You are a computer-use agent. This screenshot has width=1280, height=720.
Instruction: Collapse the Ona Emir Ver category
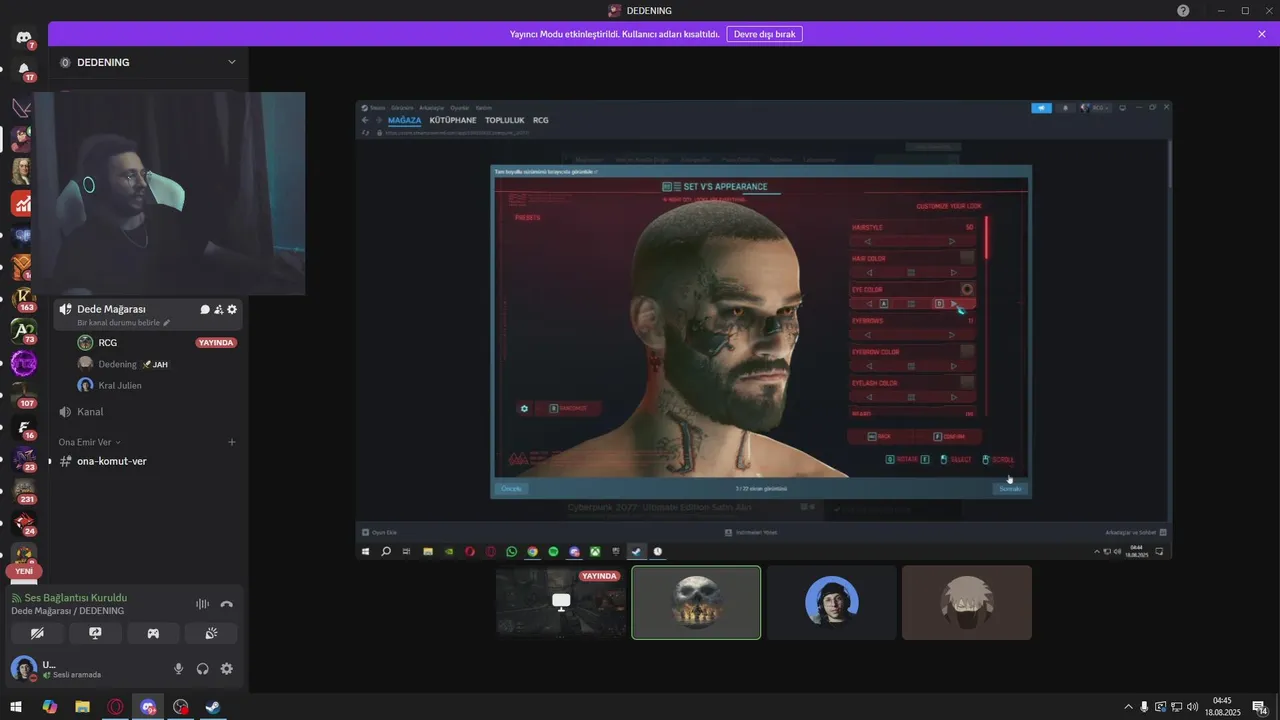pyautogui.click(x=89, y=442)
